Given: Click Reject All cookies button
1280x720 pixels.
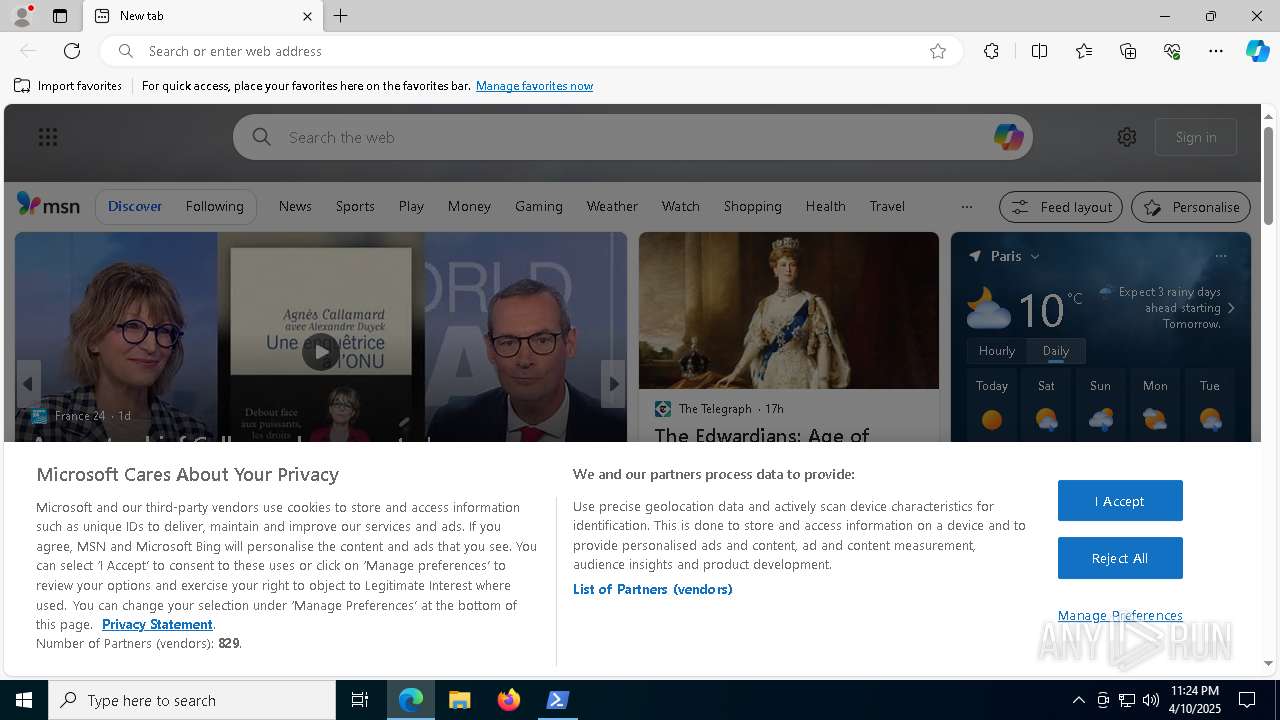Looking at the screenshot, I should point(1120,558).
